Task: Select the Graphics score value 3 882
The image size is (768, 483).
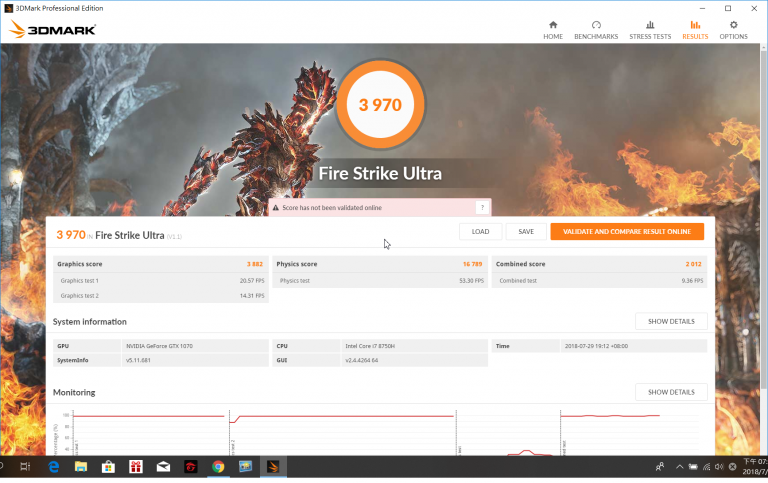Action: [x=255, y=264]
